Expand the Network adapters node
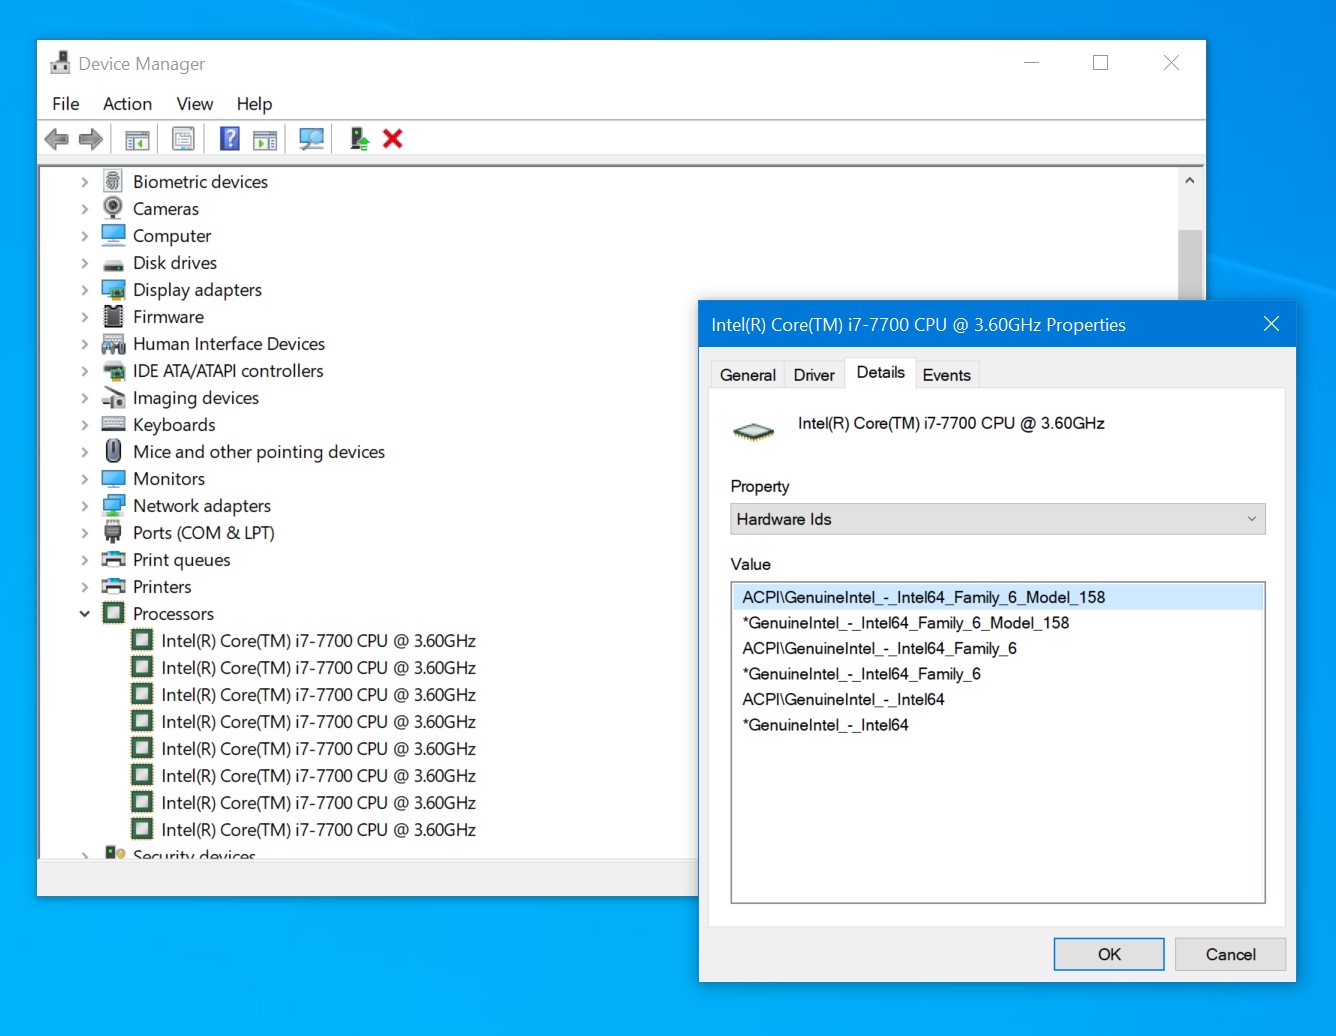The width and height of the screenshot is (1336, 1036). (x=84, y=506)
